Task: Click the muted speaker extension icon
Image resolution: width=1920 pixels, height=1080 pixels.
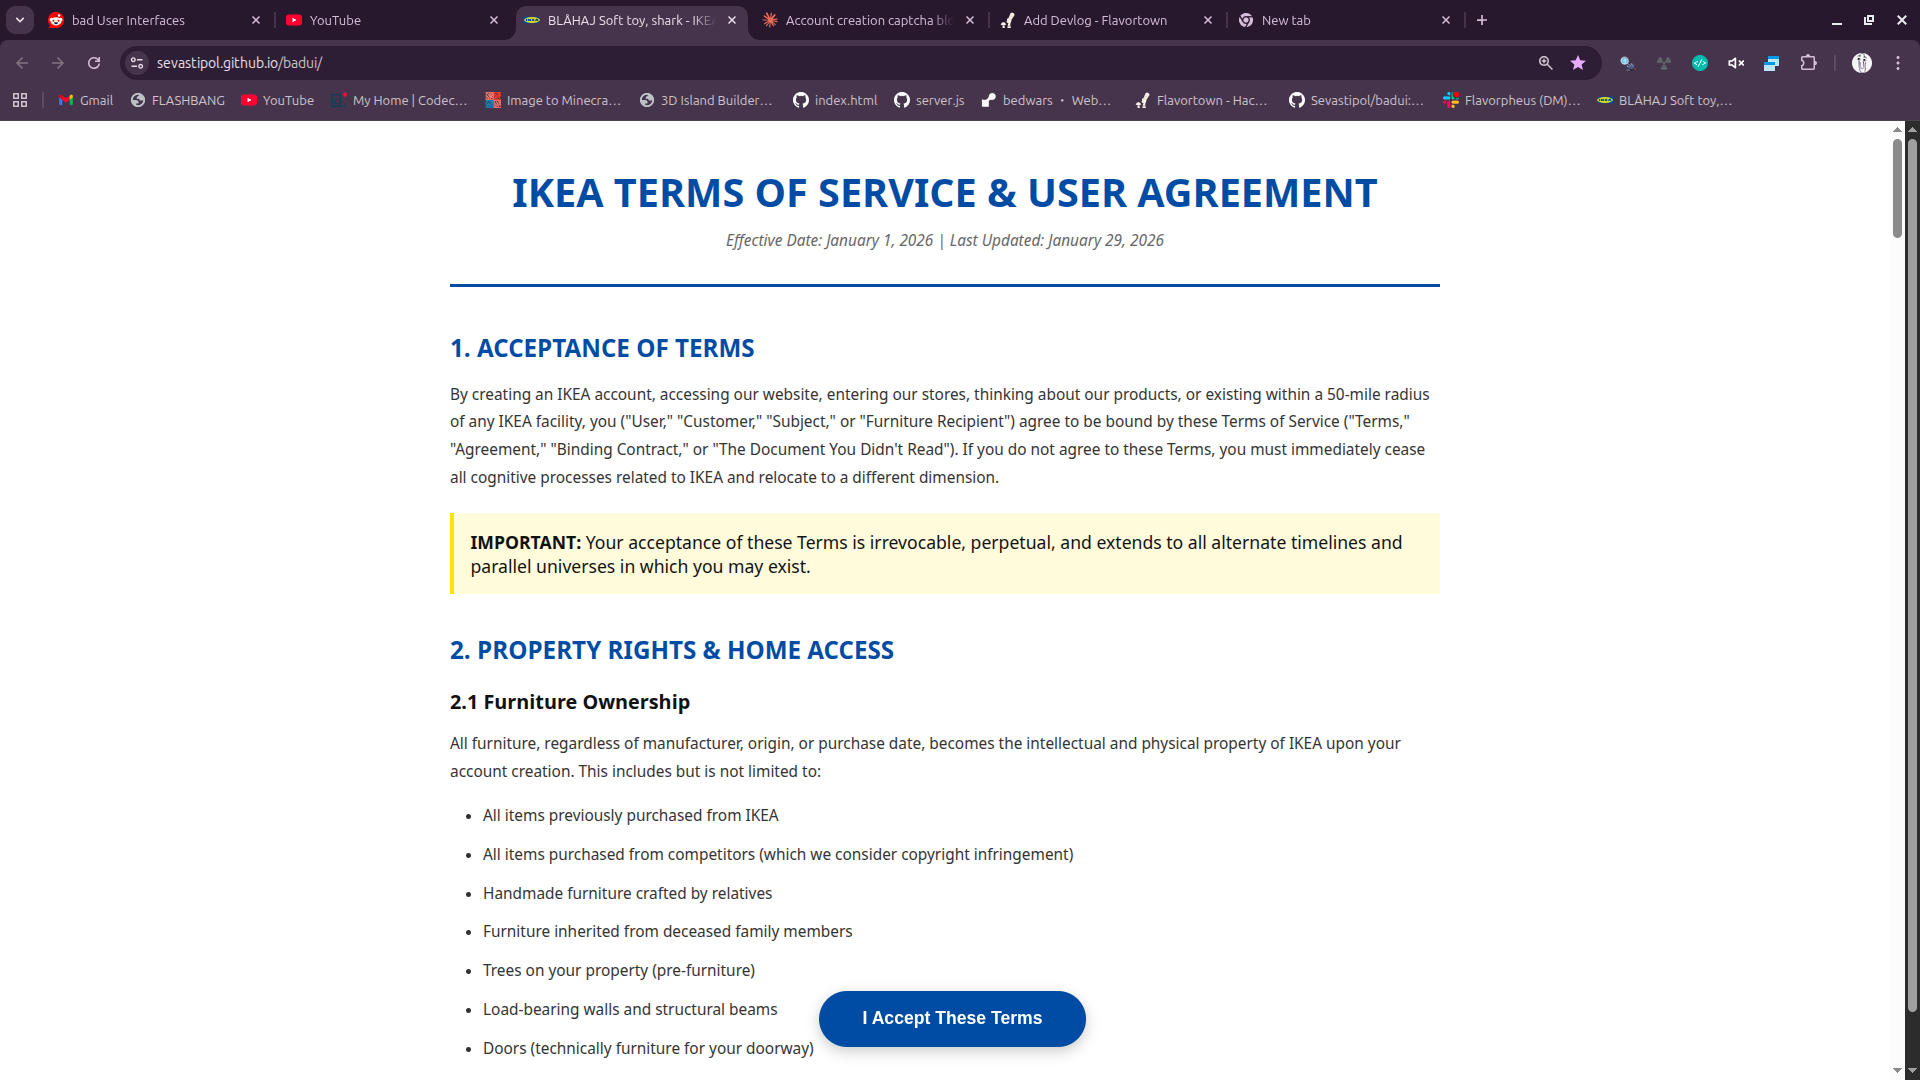Action: click(1736, 63)
